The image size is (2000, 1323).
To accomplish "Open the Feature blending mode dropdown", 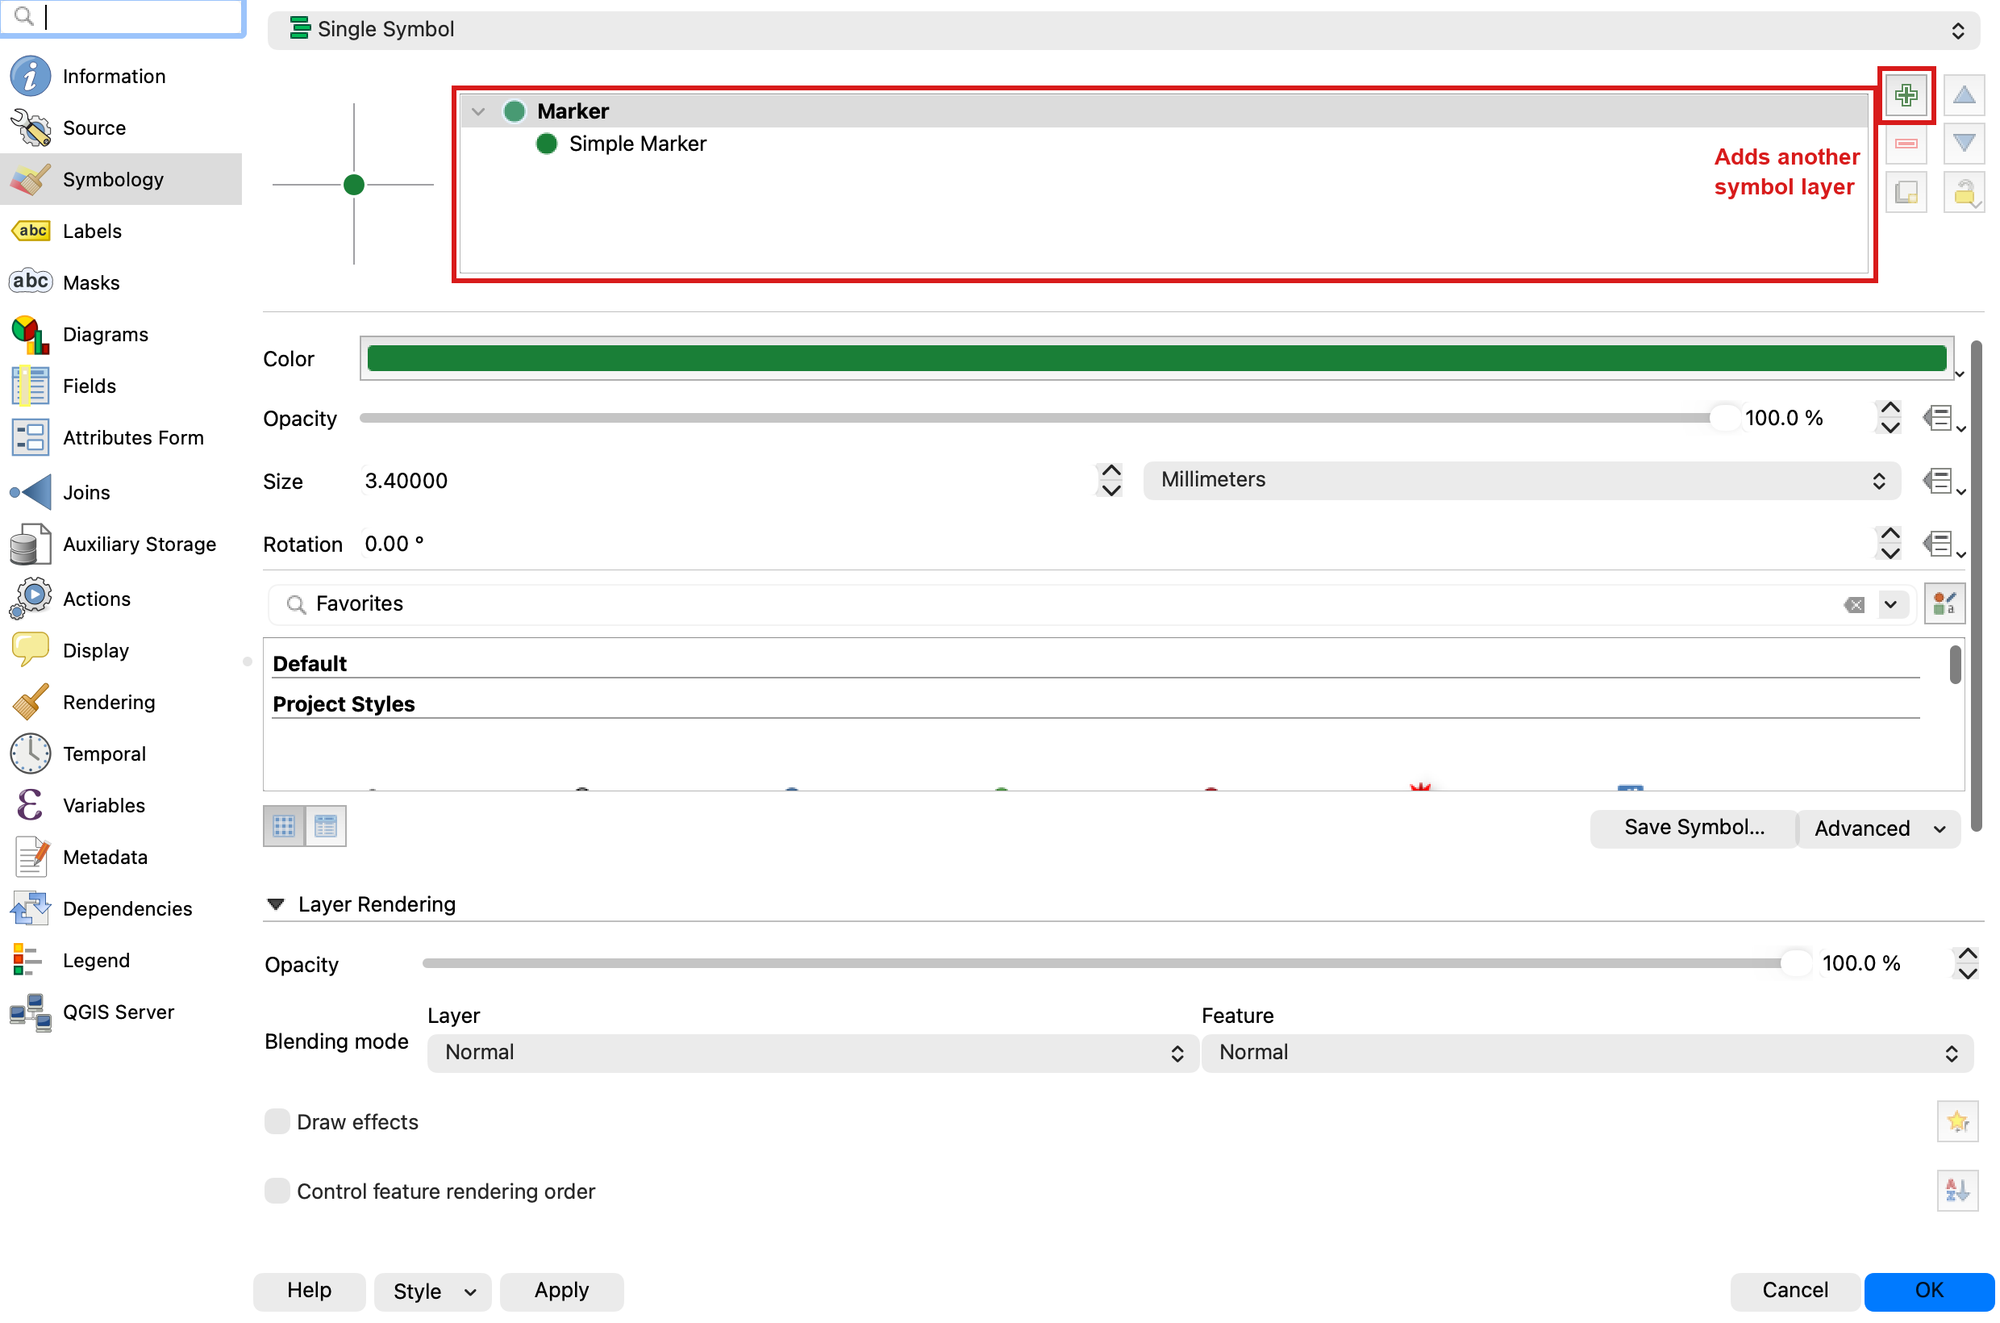I will point(1587,1053).
